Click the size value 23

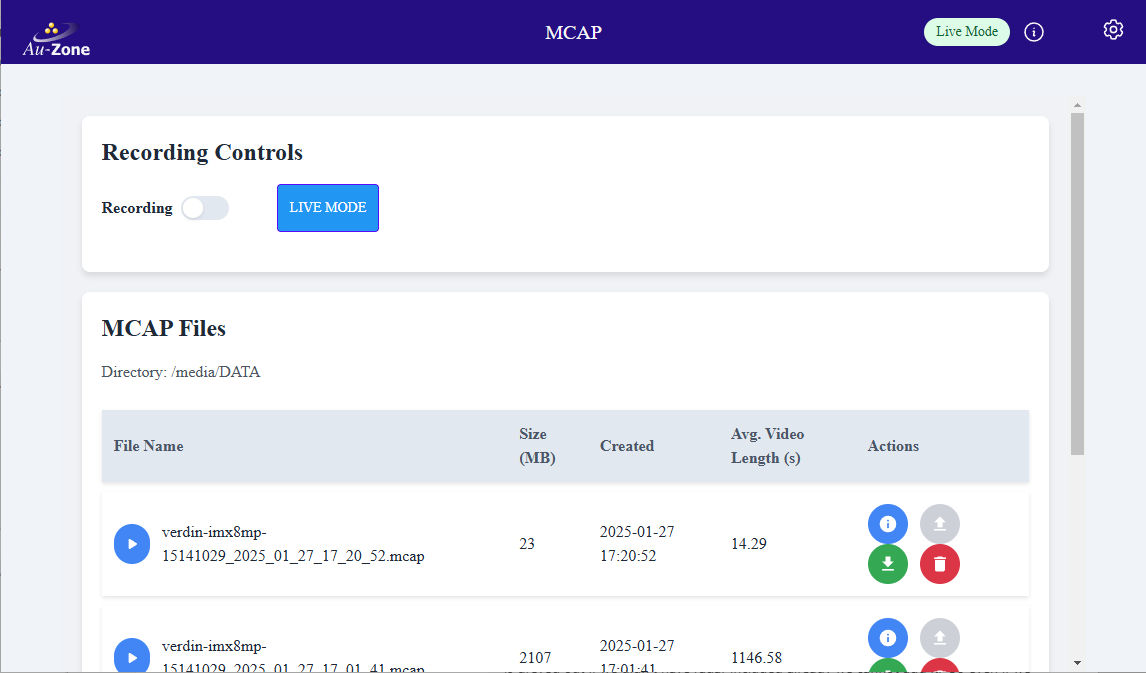pos(527,544)
